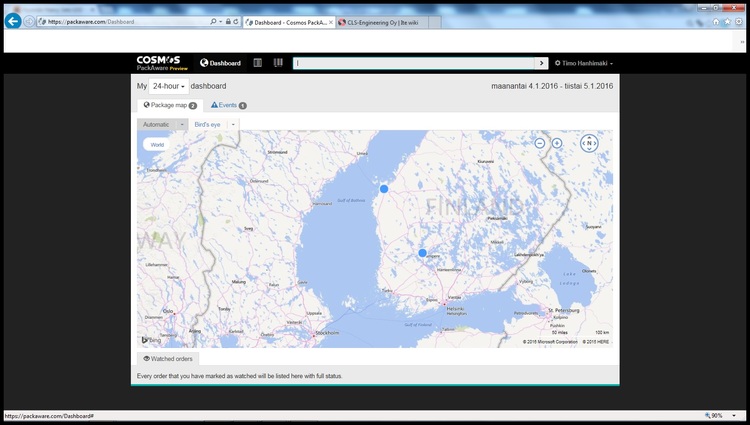Switch to the Events tab
The height and width of the screenshot is (425, 750).
229,105
